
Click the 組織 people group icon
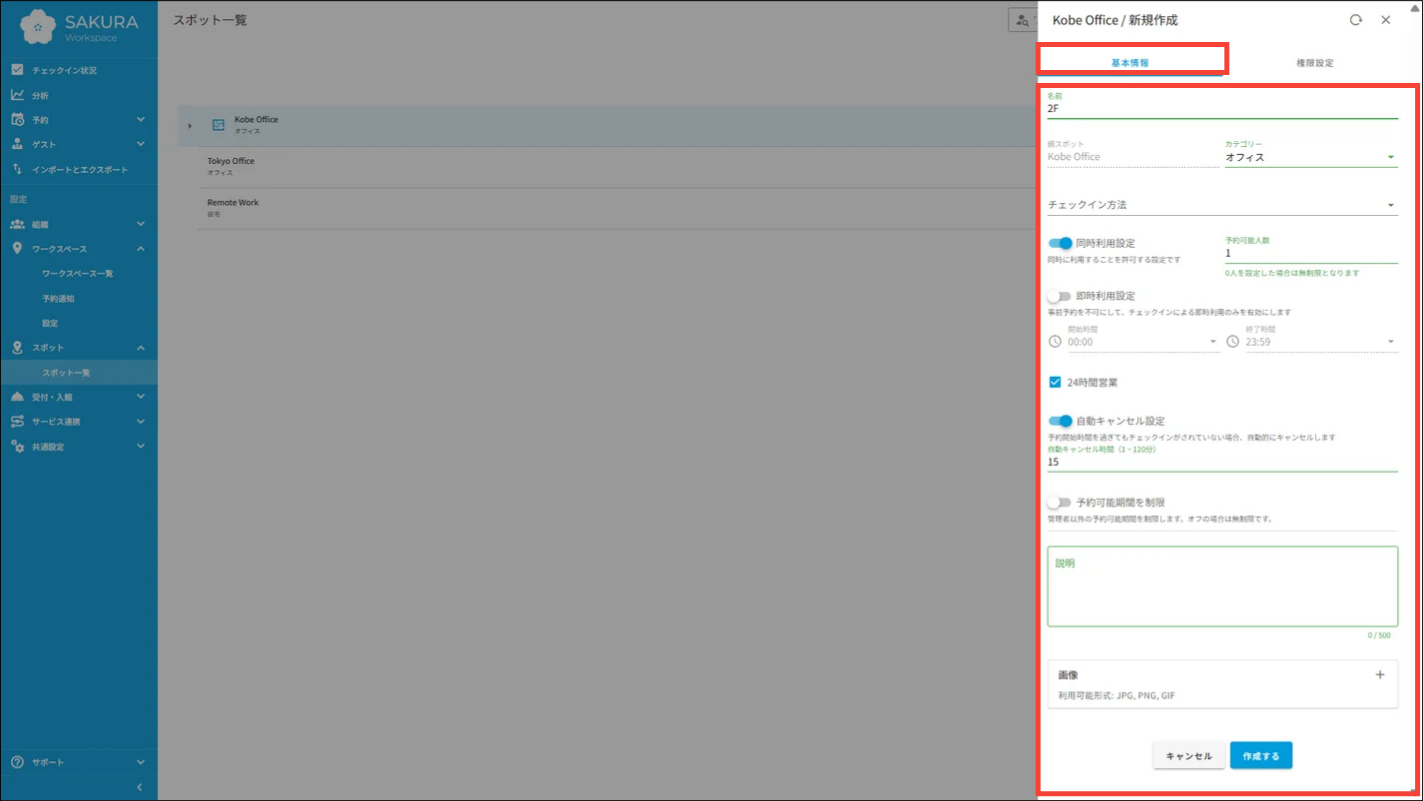coord(17,224)
